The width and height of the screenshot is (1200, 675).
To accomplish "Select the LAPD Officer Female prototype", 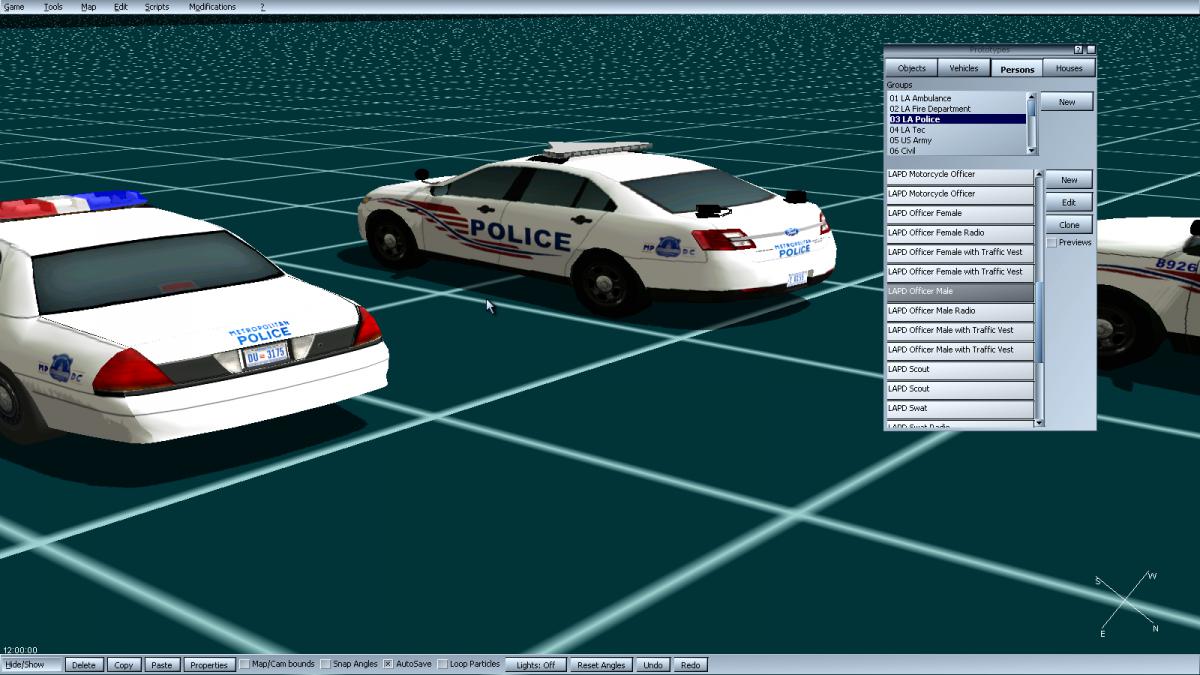I will (x=960, y=213).
